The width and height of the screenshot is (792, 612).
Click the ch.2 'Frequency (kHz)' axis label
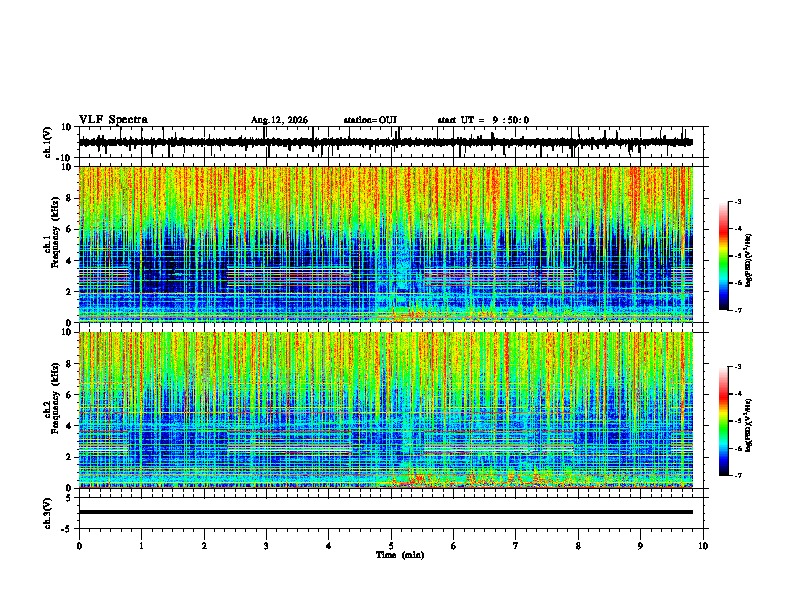56,397
